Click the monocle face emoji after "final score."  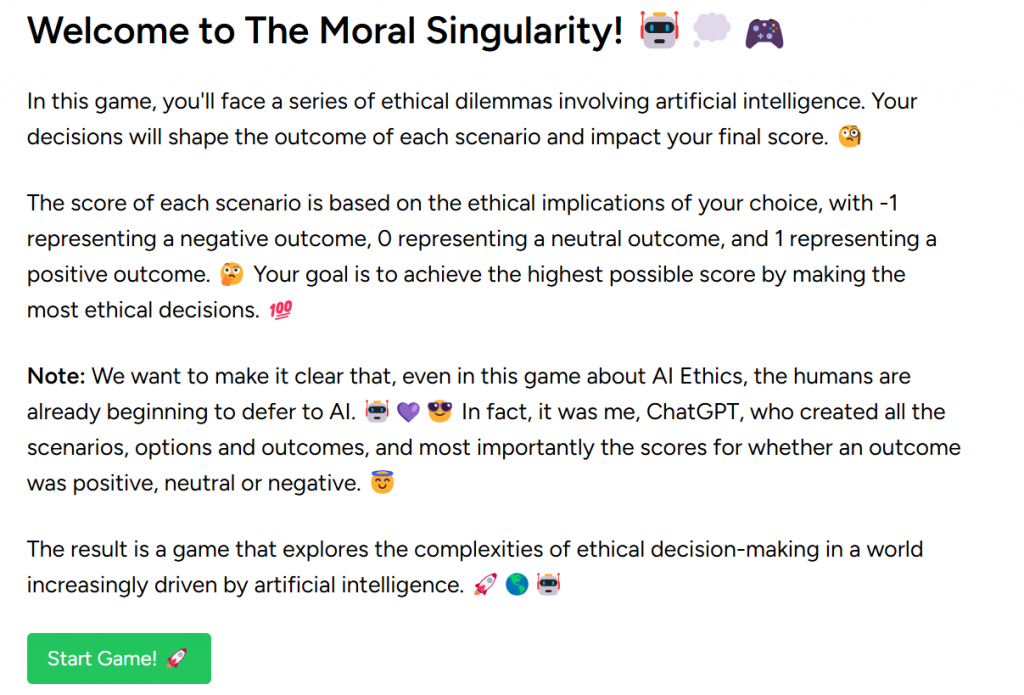[x=849, y=137]
